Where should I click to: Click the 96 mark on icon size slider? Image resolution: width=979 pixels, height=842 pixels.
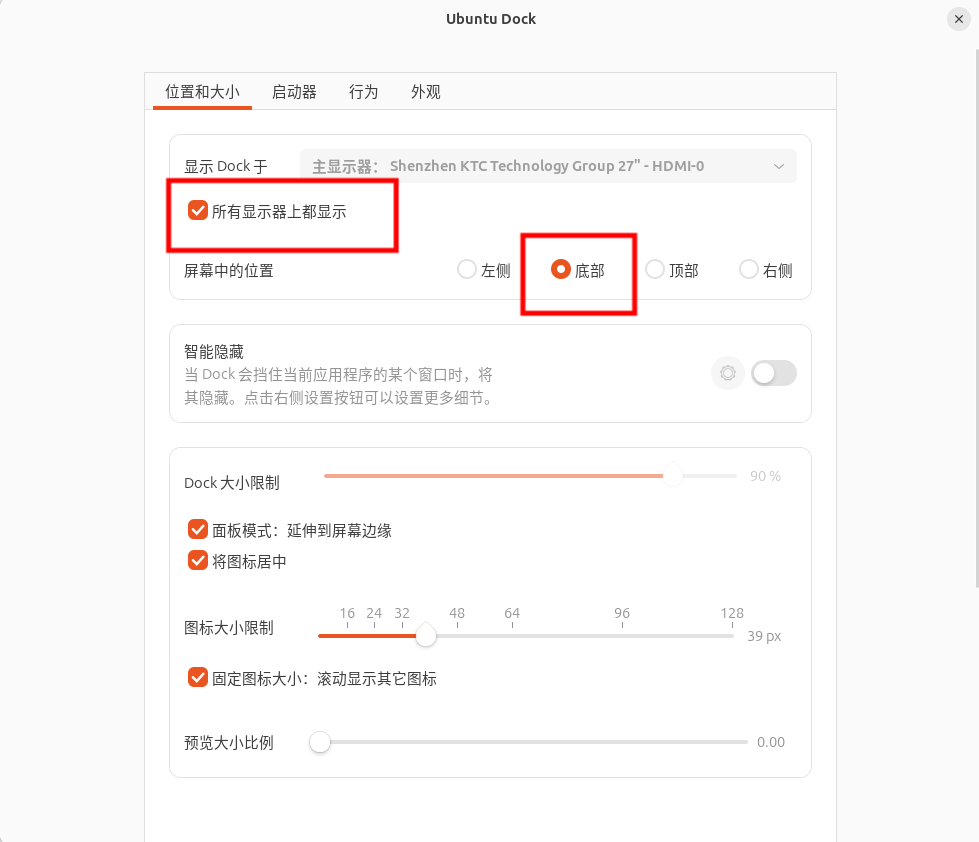pos(622,634)
